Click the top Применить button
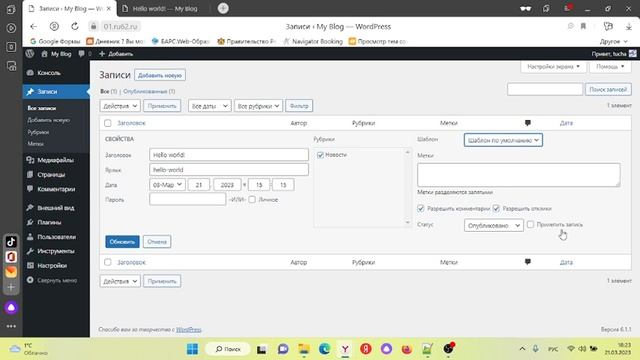The image size is (640, 360). (162, 106)
